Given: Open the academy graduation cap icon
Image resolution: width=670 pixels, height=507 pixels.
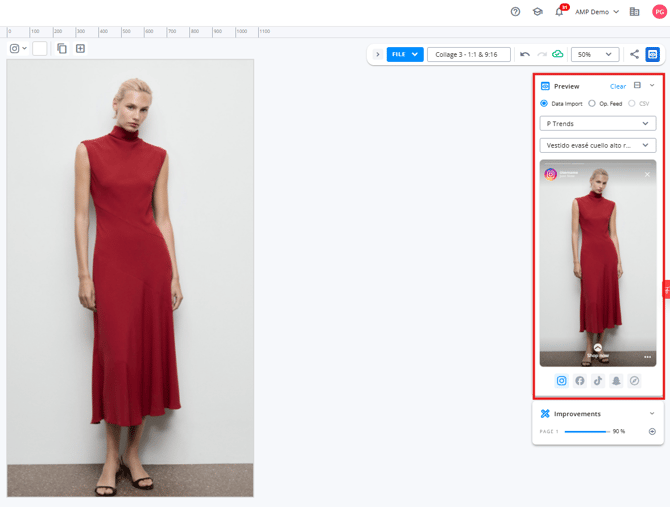Looking at the screenshot, I should point(537,12).
